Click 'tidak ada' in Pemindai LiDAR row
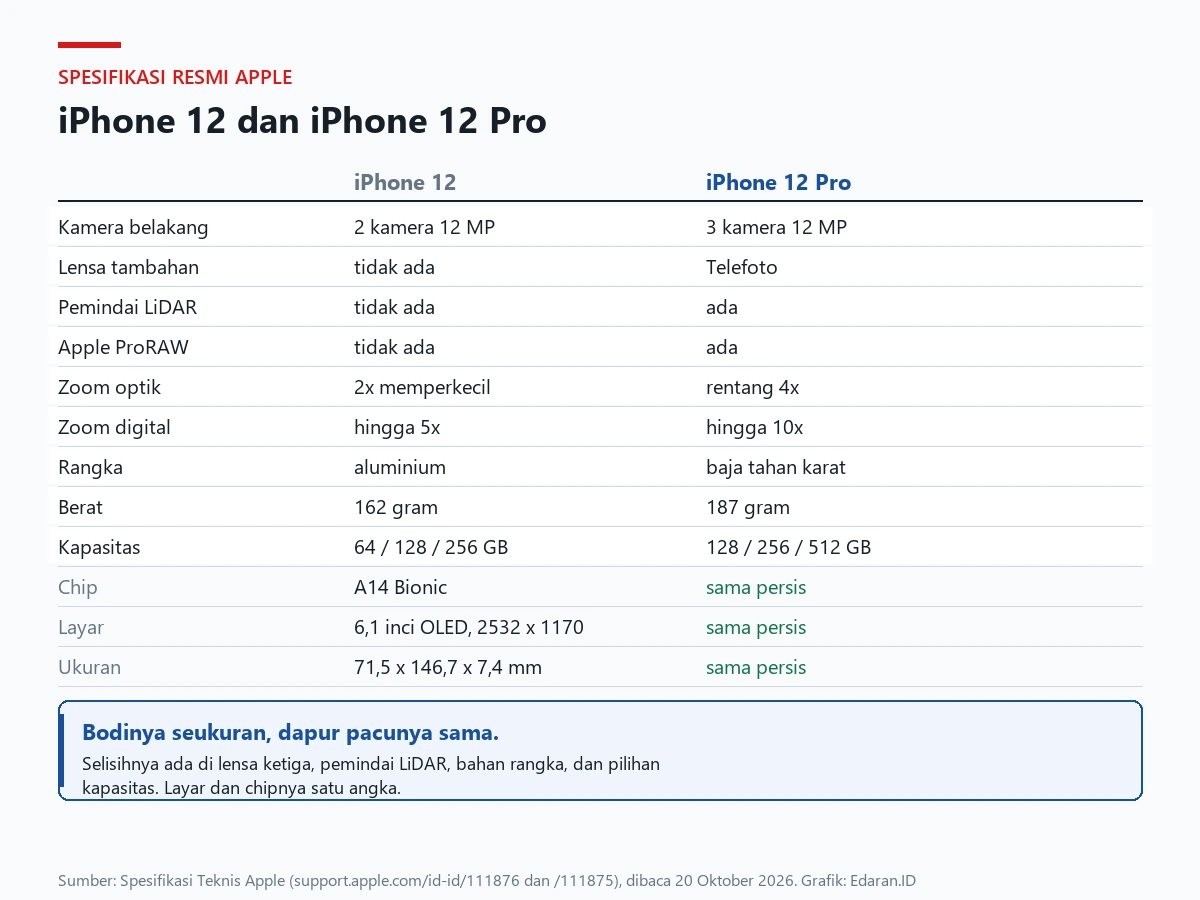The width and height of the screenshot is (1200, 900). 394,307
